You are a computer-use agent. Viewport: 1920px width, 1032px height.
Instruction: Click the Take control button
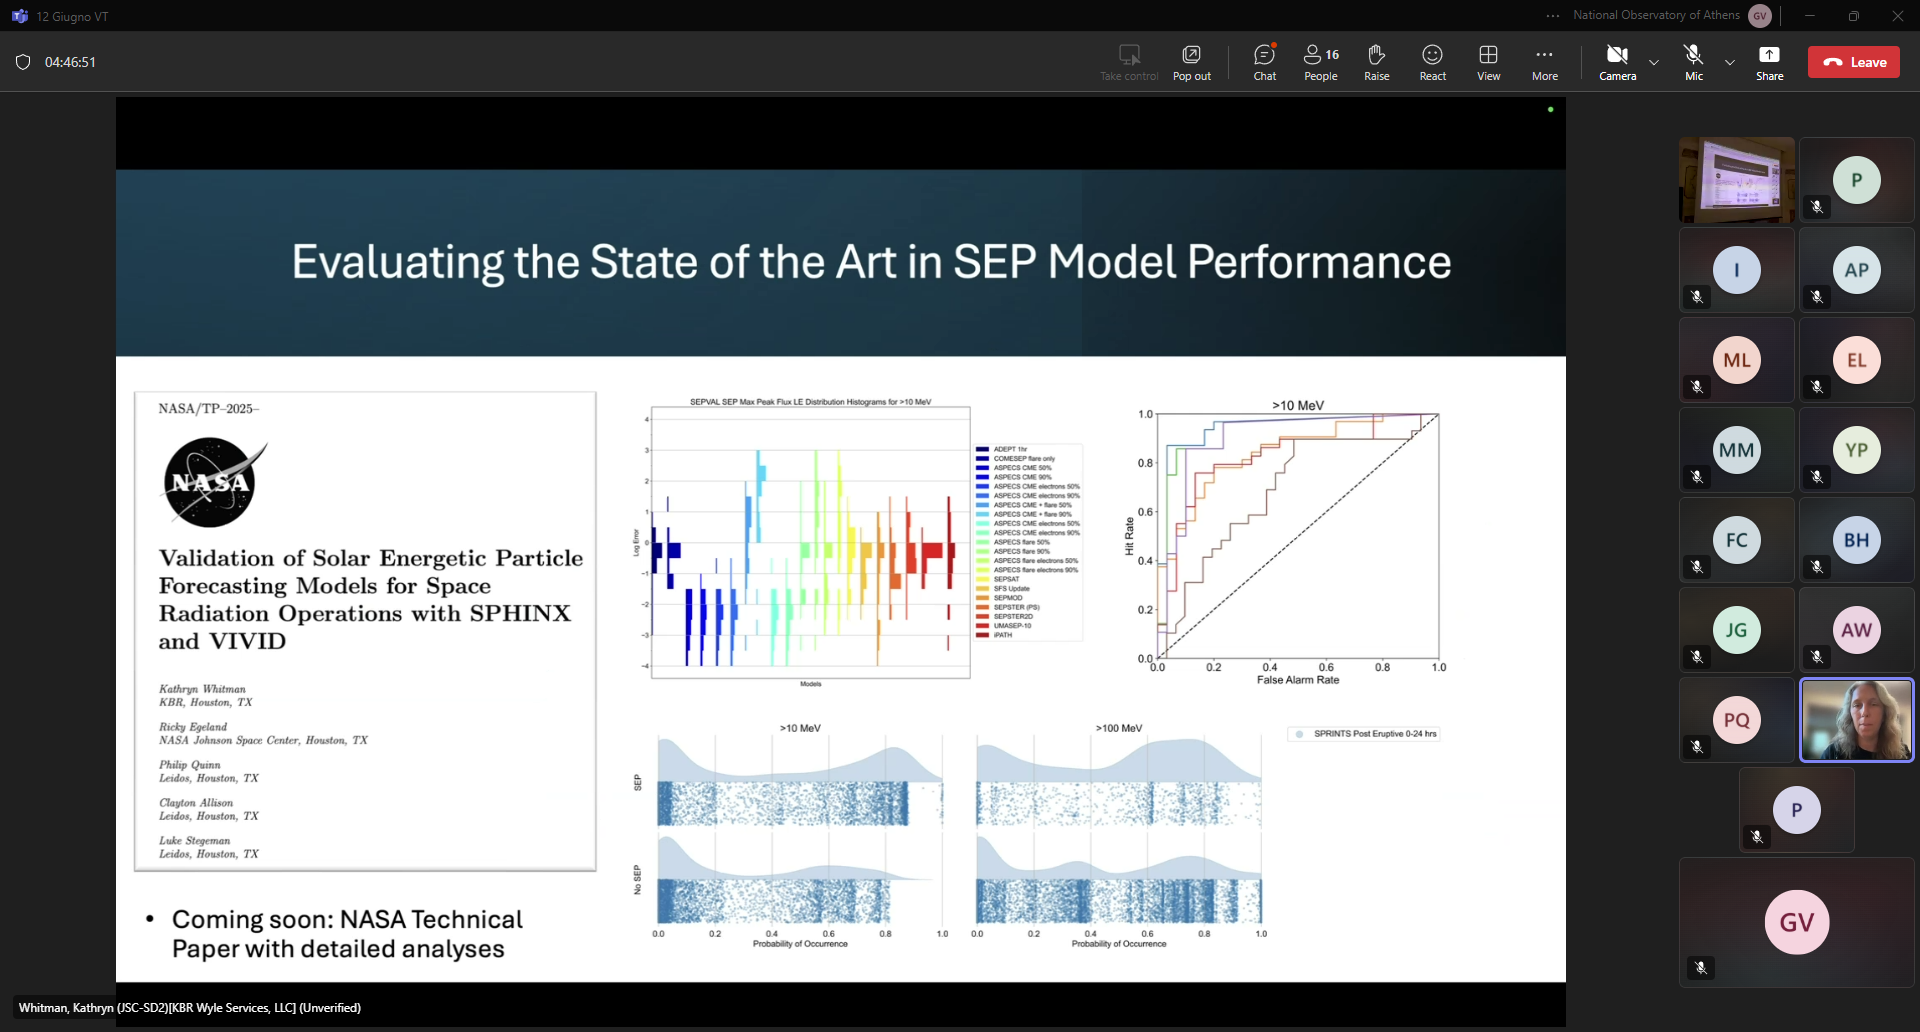pos(1129,62)
